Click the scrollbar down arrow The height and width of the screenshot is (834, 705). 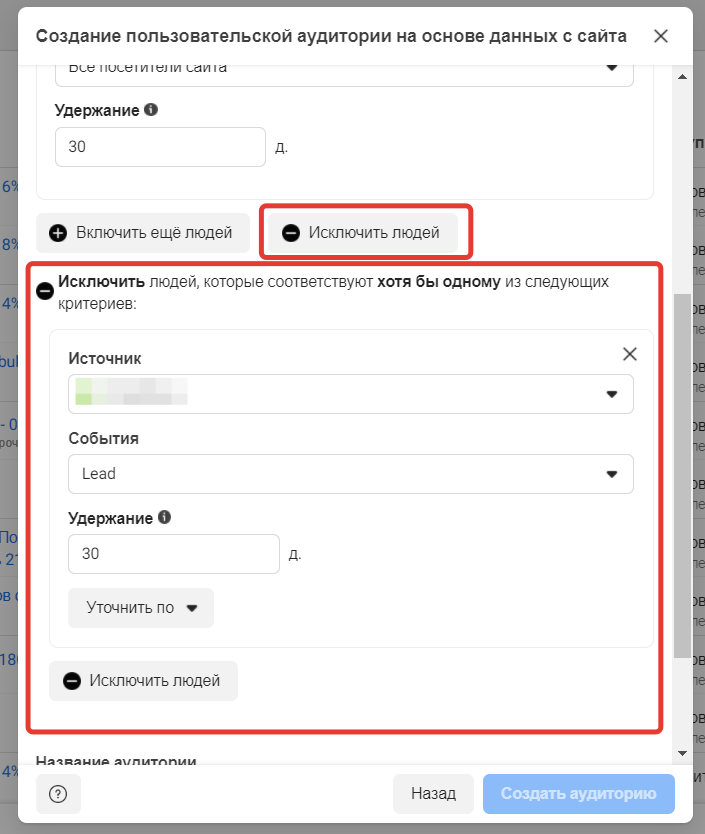(683, 752)
